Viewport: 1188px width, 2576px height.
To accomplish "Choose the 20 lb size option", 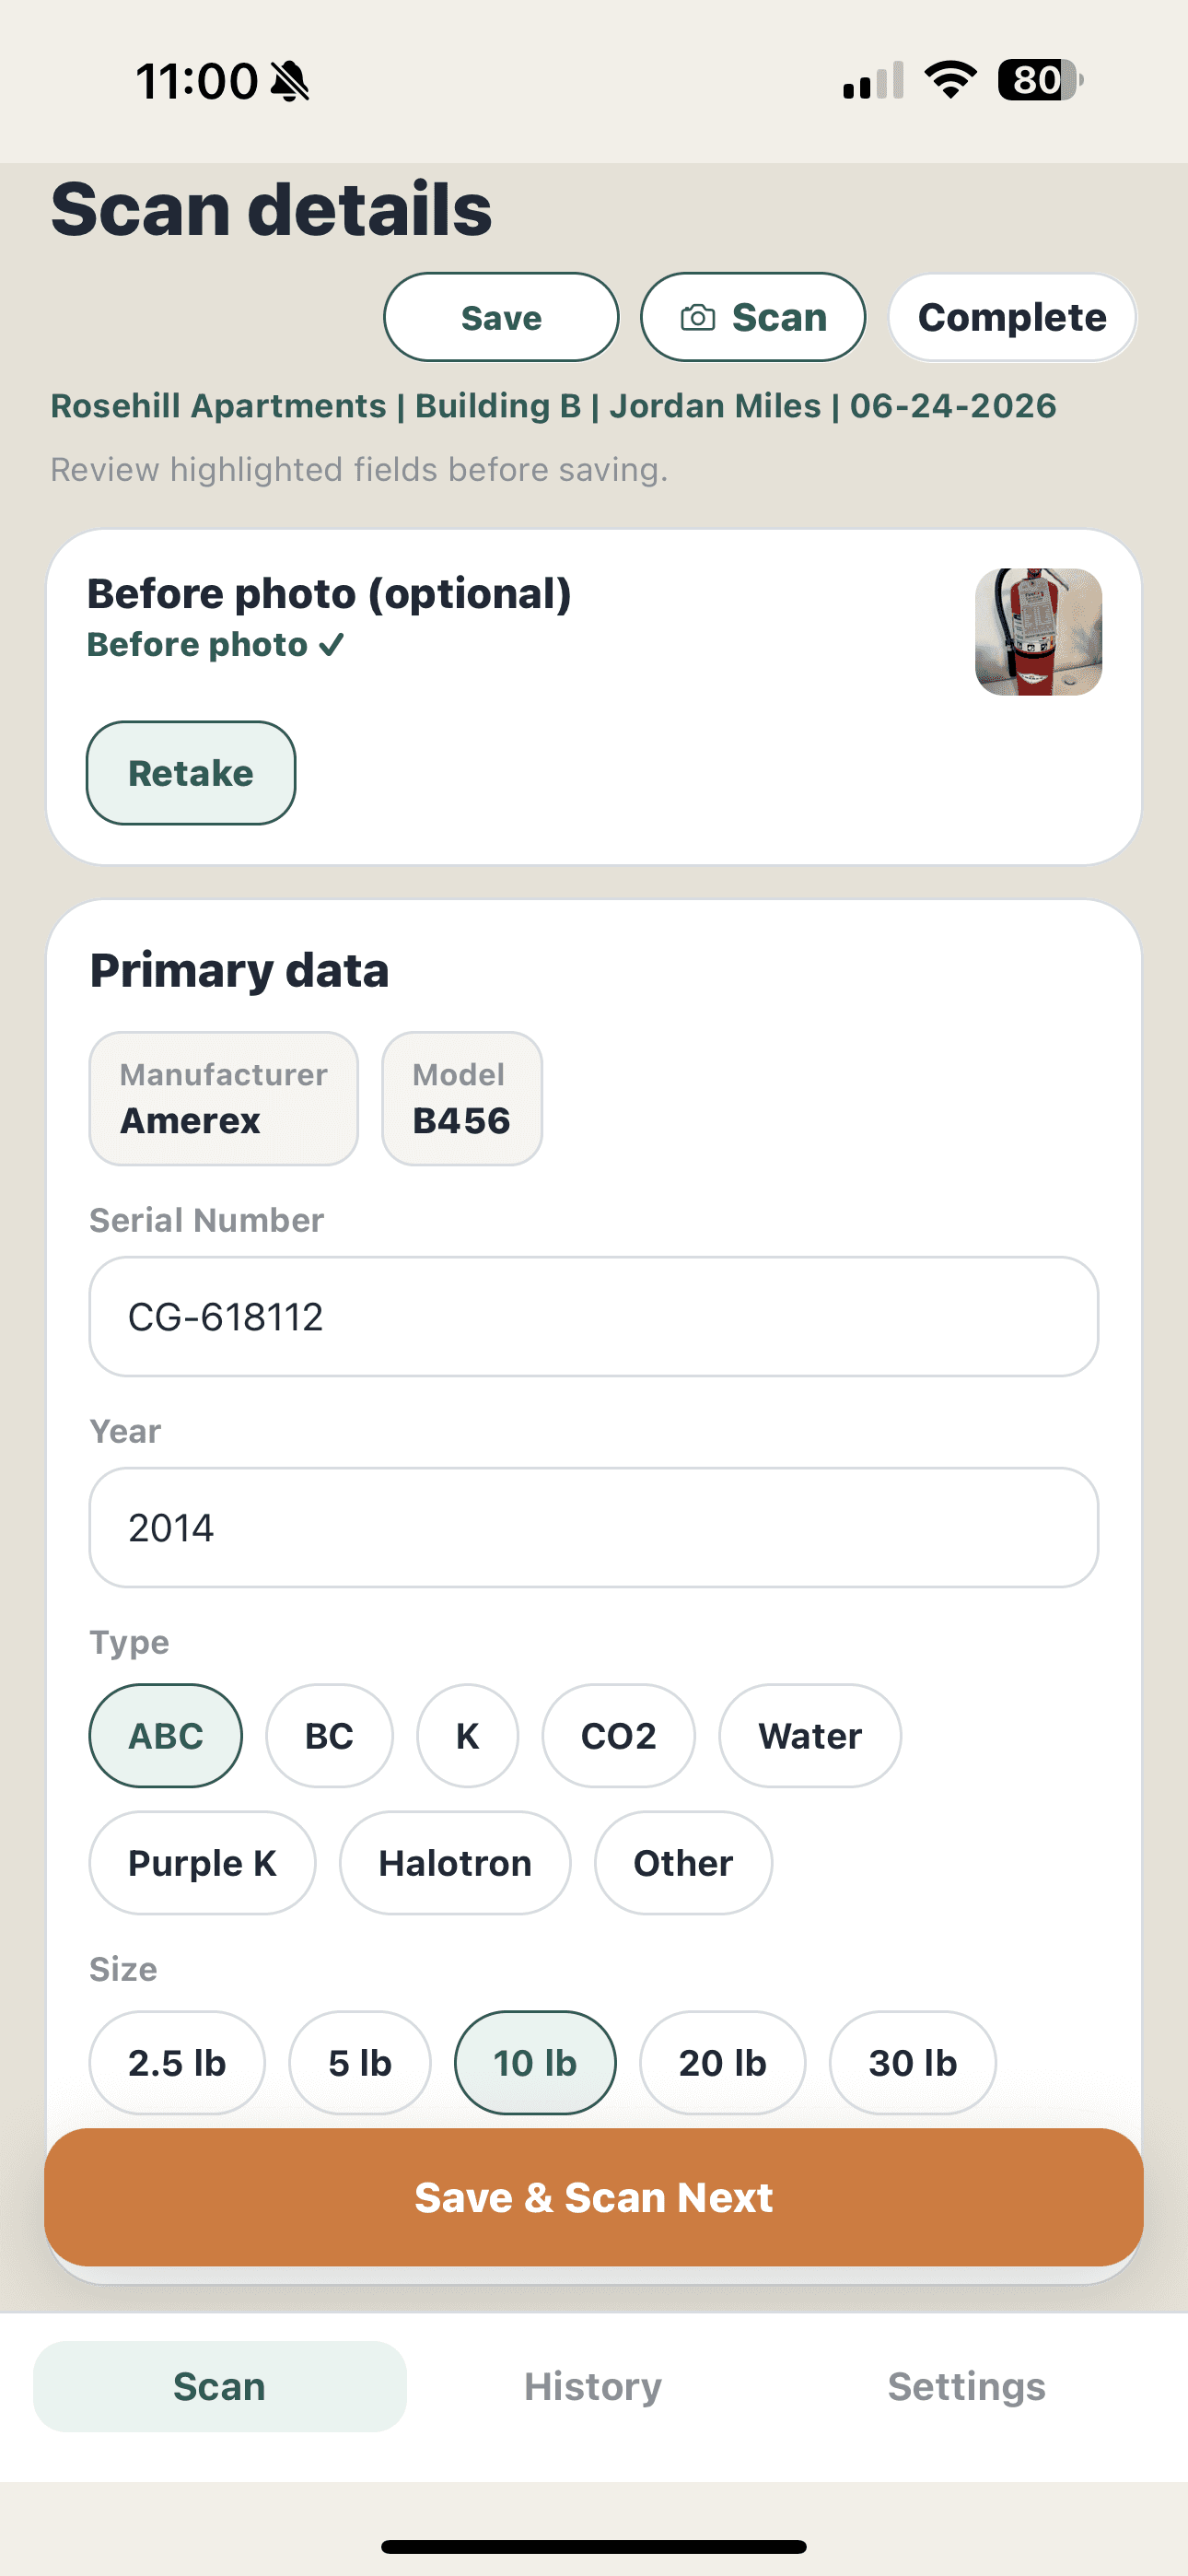I will click(x=722, y=2063).
